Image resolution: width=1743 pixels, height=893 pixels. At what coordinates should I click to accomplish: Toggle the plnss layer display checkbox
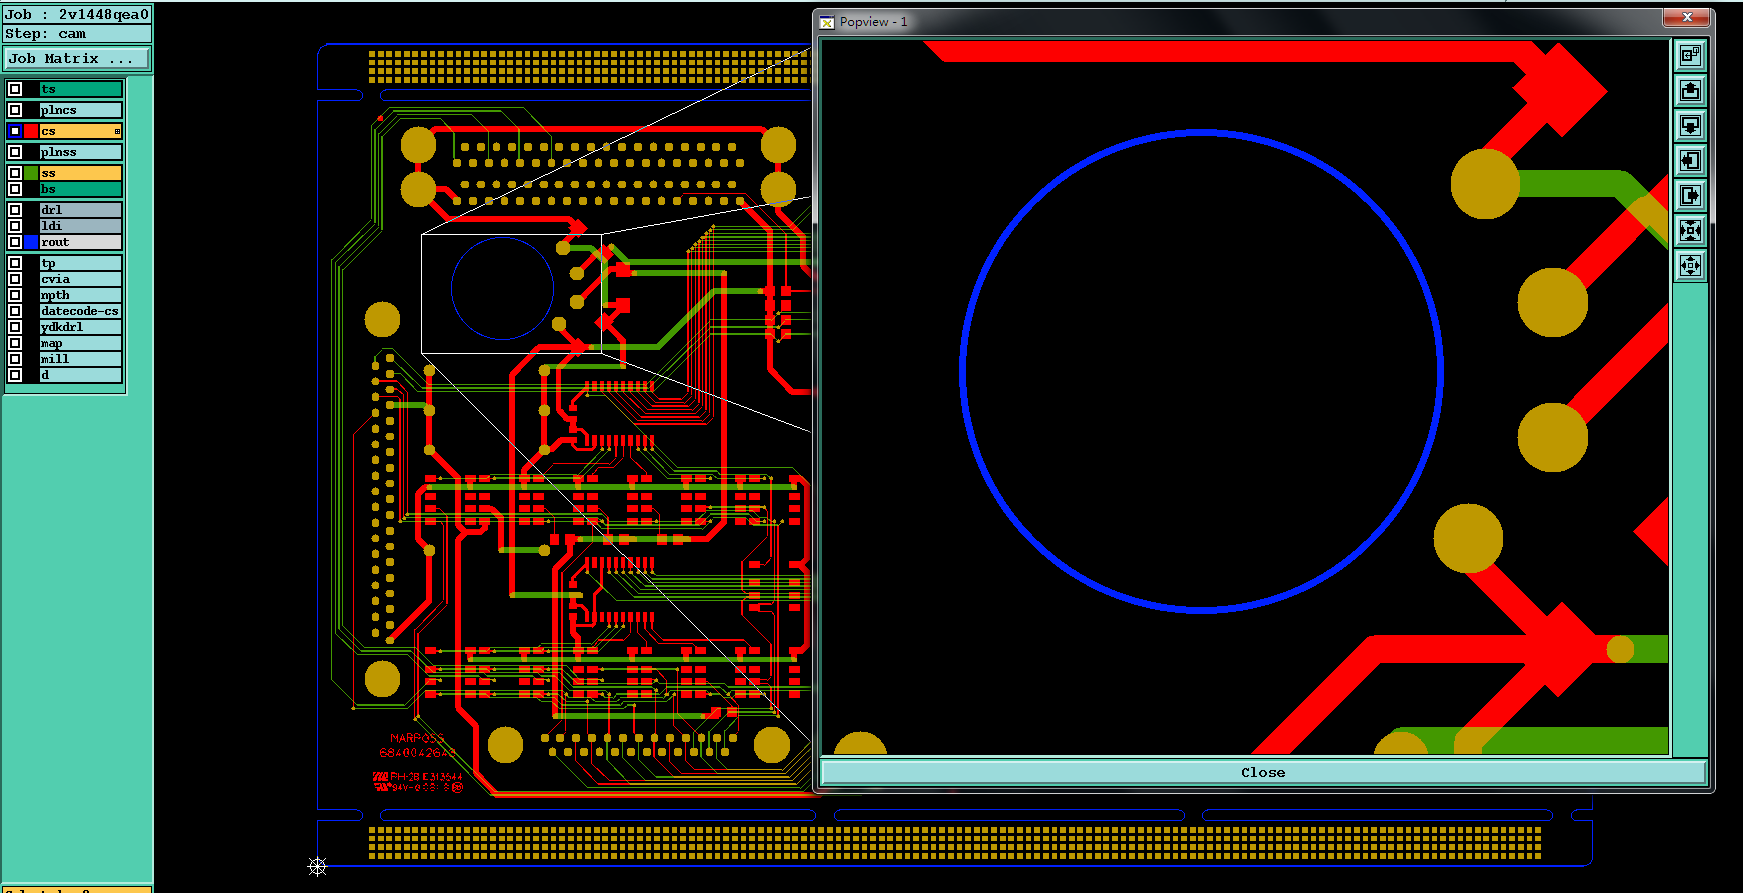(x=15, y=152)
